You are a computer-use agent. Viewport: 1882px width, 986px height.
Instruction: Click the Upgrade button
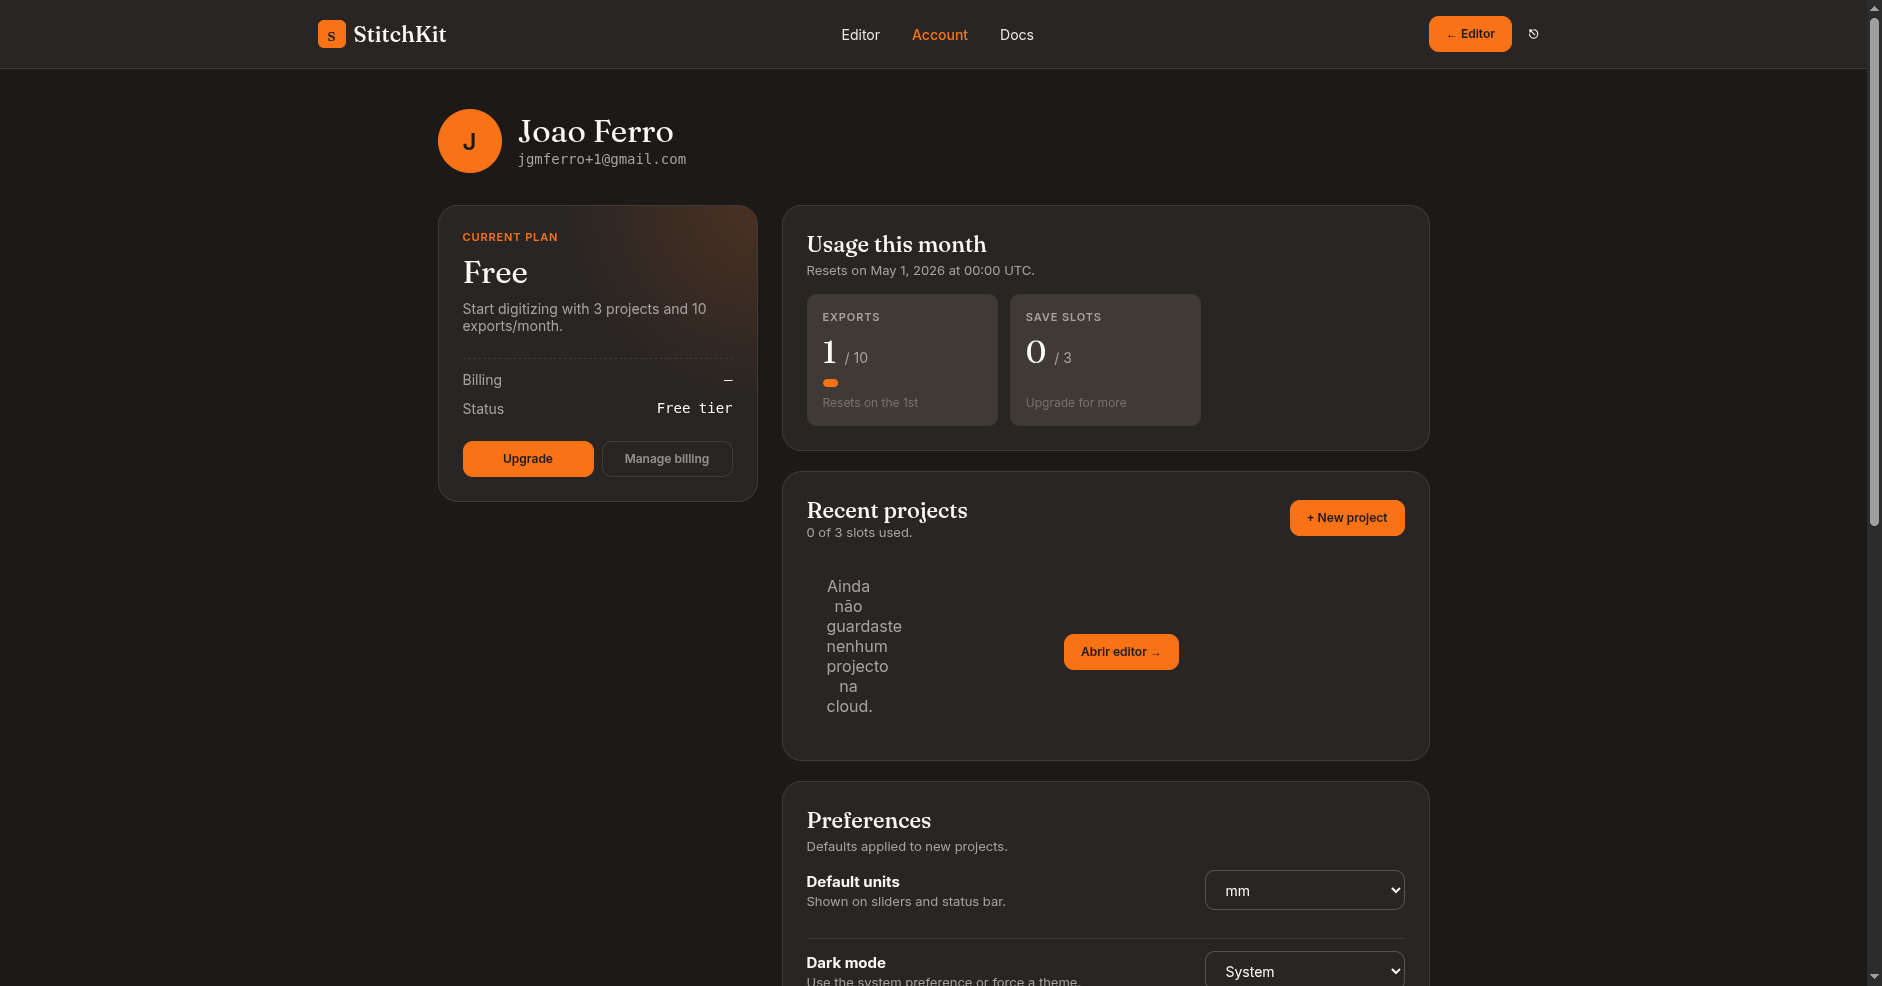click(528, 459)
